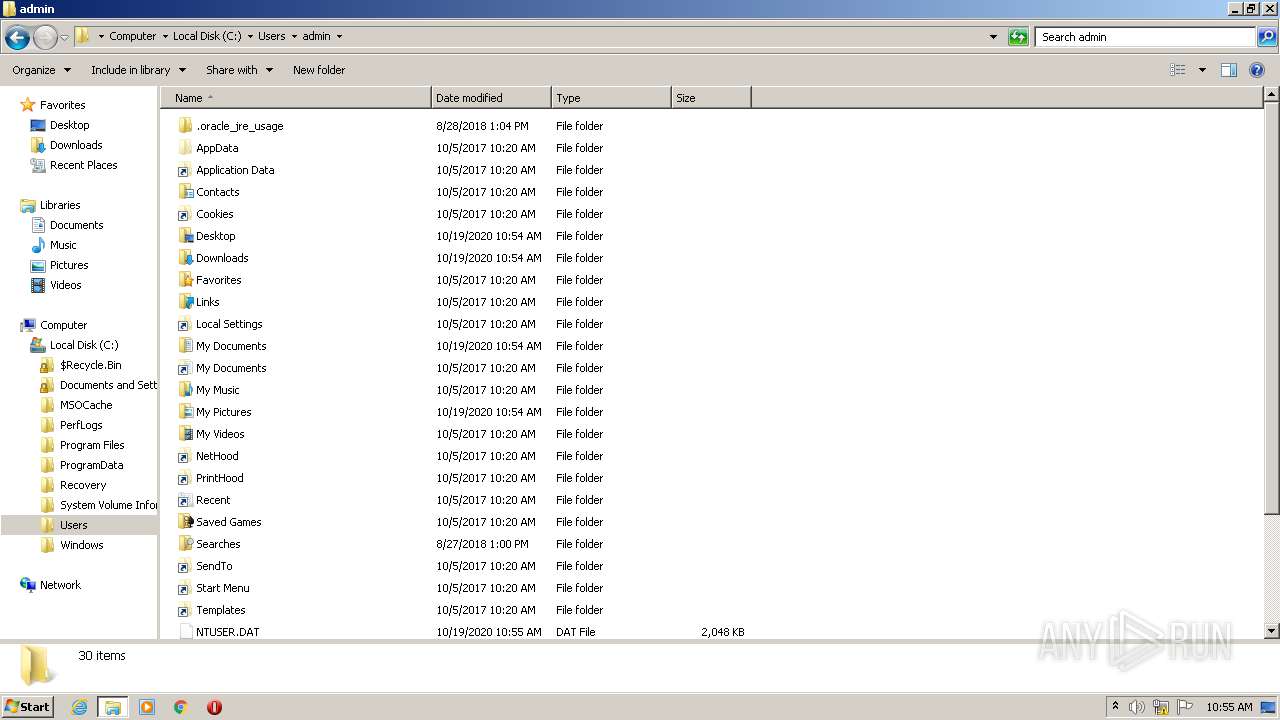
Task: Sort by the Type column header
Action: [x=611, y=98]
